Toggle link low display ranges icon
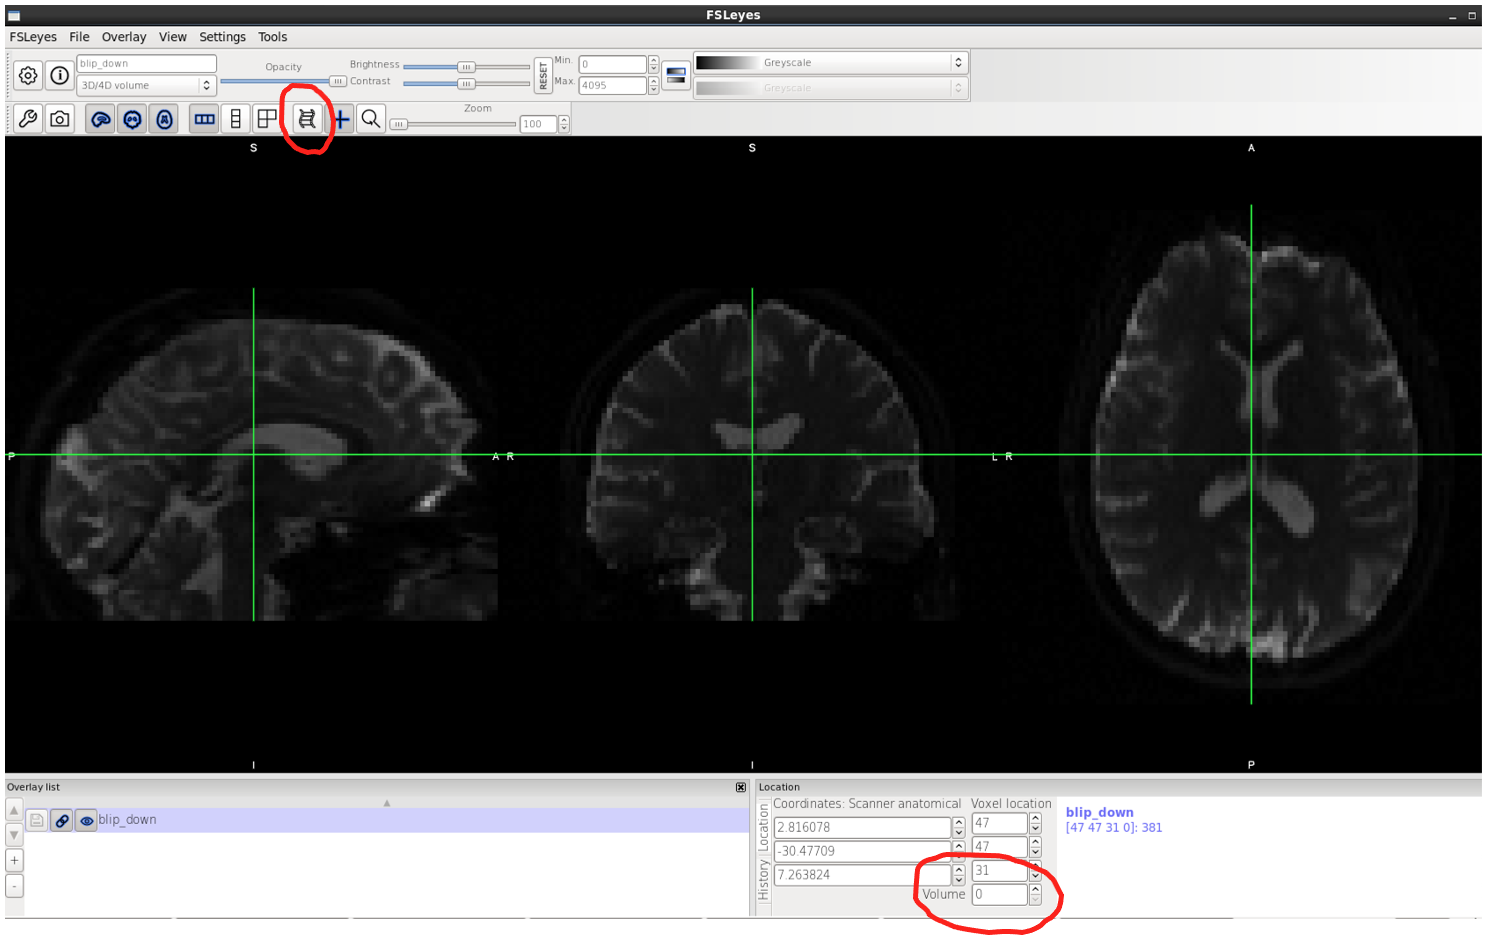Screen dimensions: 1490x938 click(676, 75)
